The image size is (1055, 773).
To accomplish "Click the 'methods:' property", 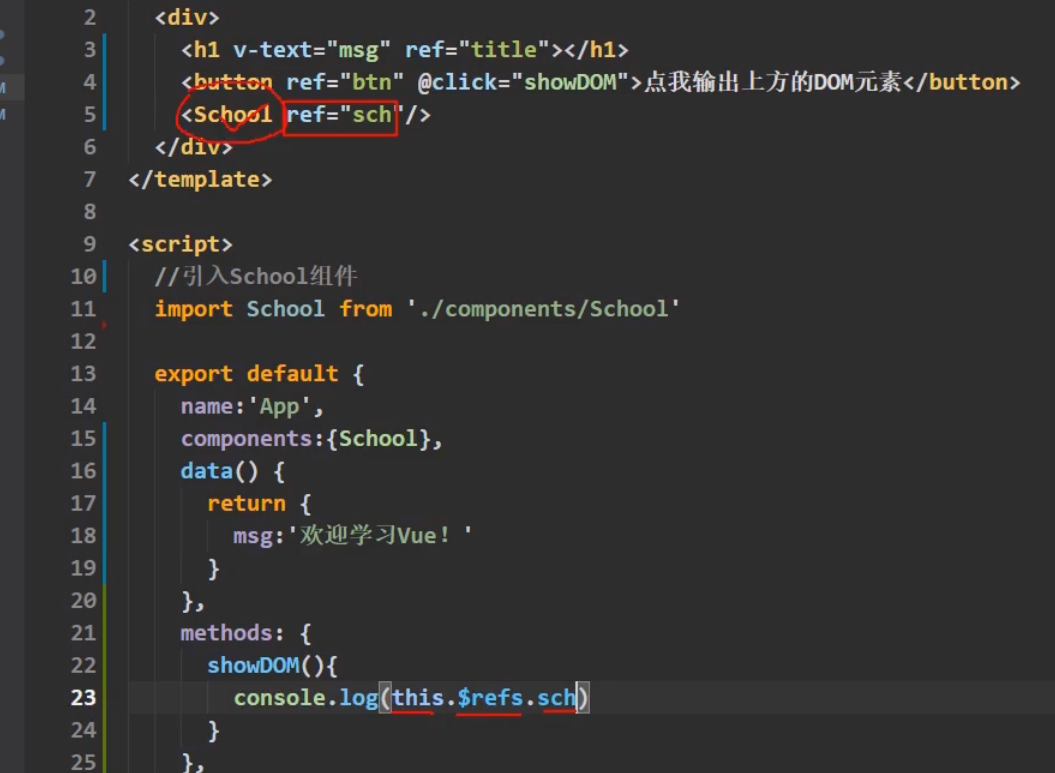I will (x=232, y=633).
